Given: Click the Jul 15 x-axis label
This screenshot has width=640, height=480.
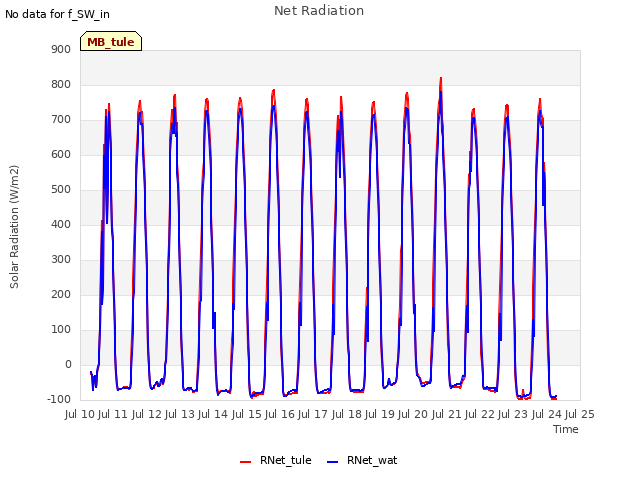Looking at the screenshot, I should tap(247, 414).
